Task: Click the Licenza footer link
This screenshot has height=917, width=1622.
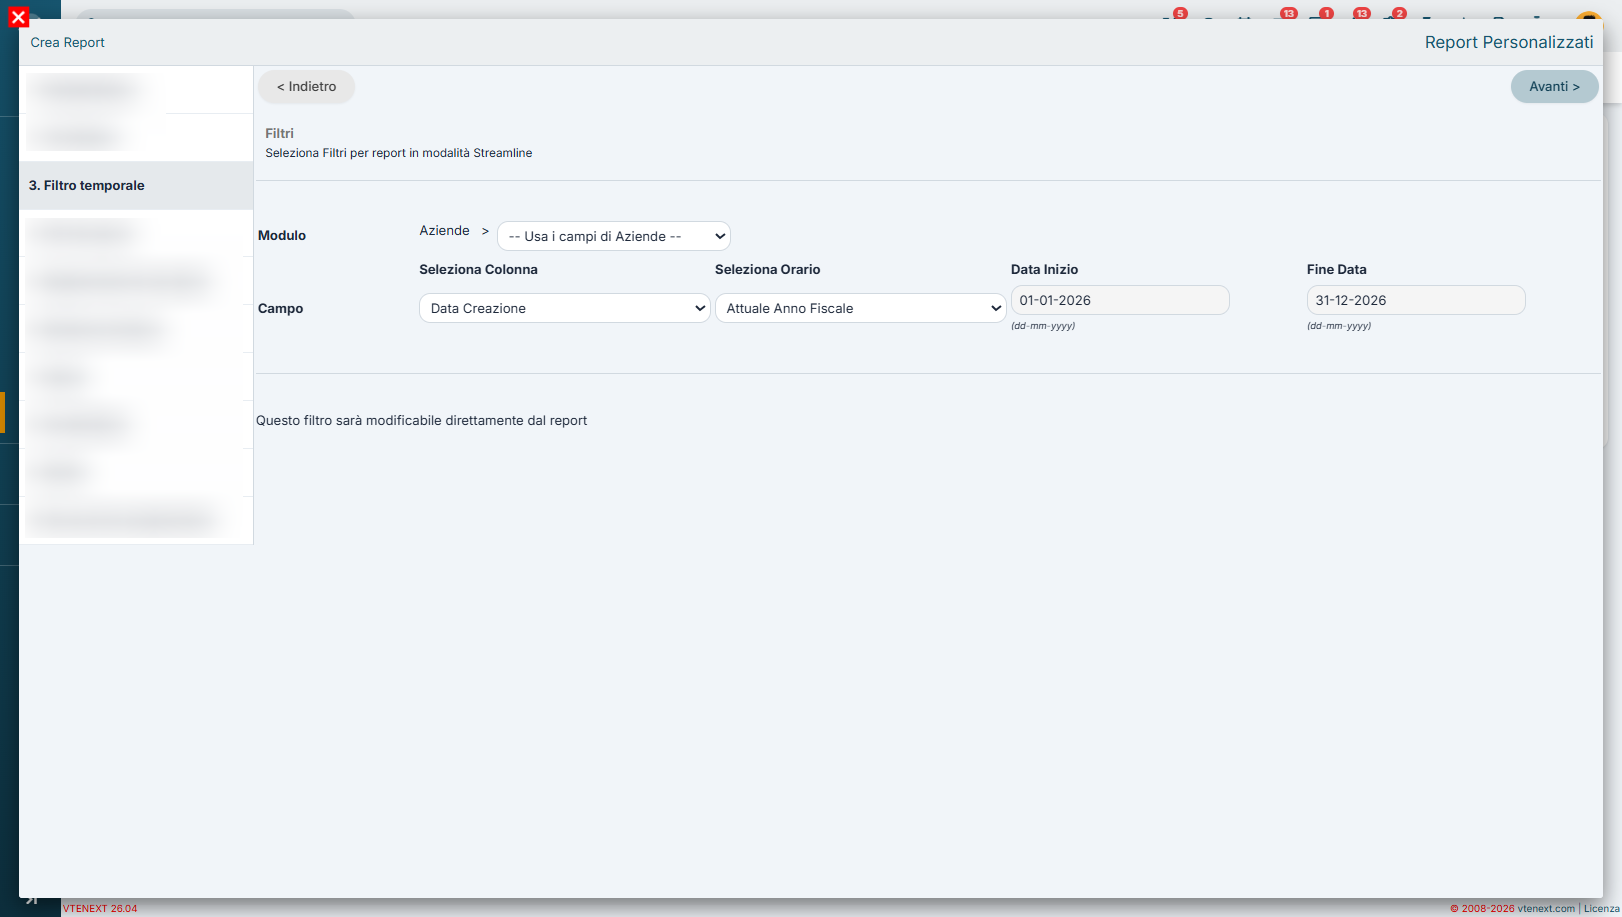Action: 1601,908
